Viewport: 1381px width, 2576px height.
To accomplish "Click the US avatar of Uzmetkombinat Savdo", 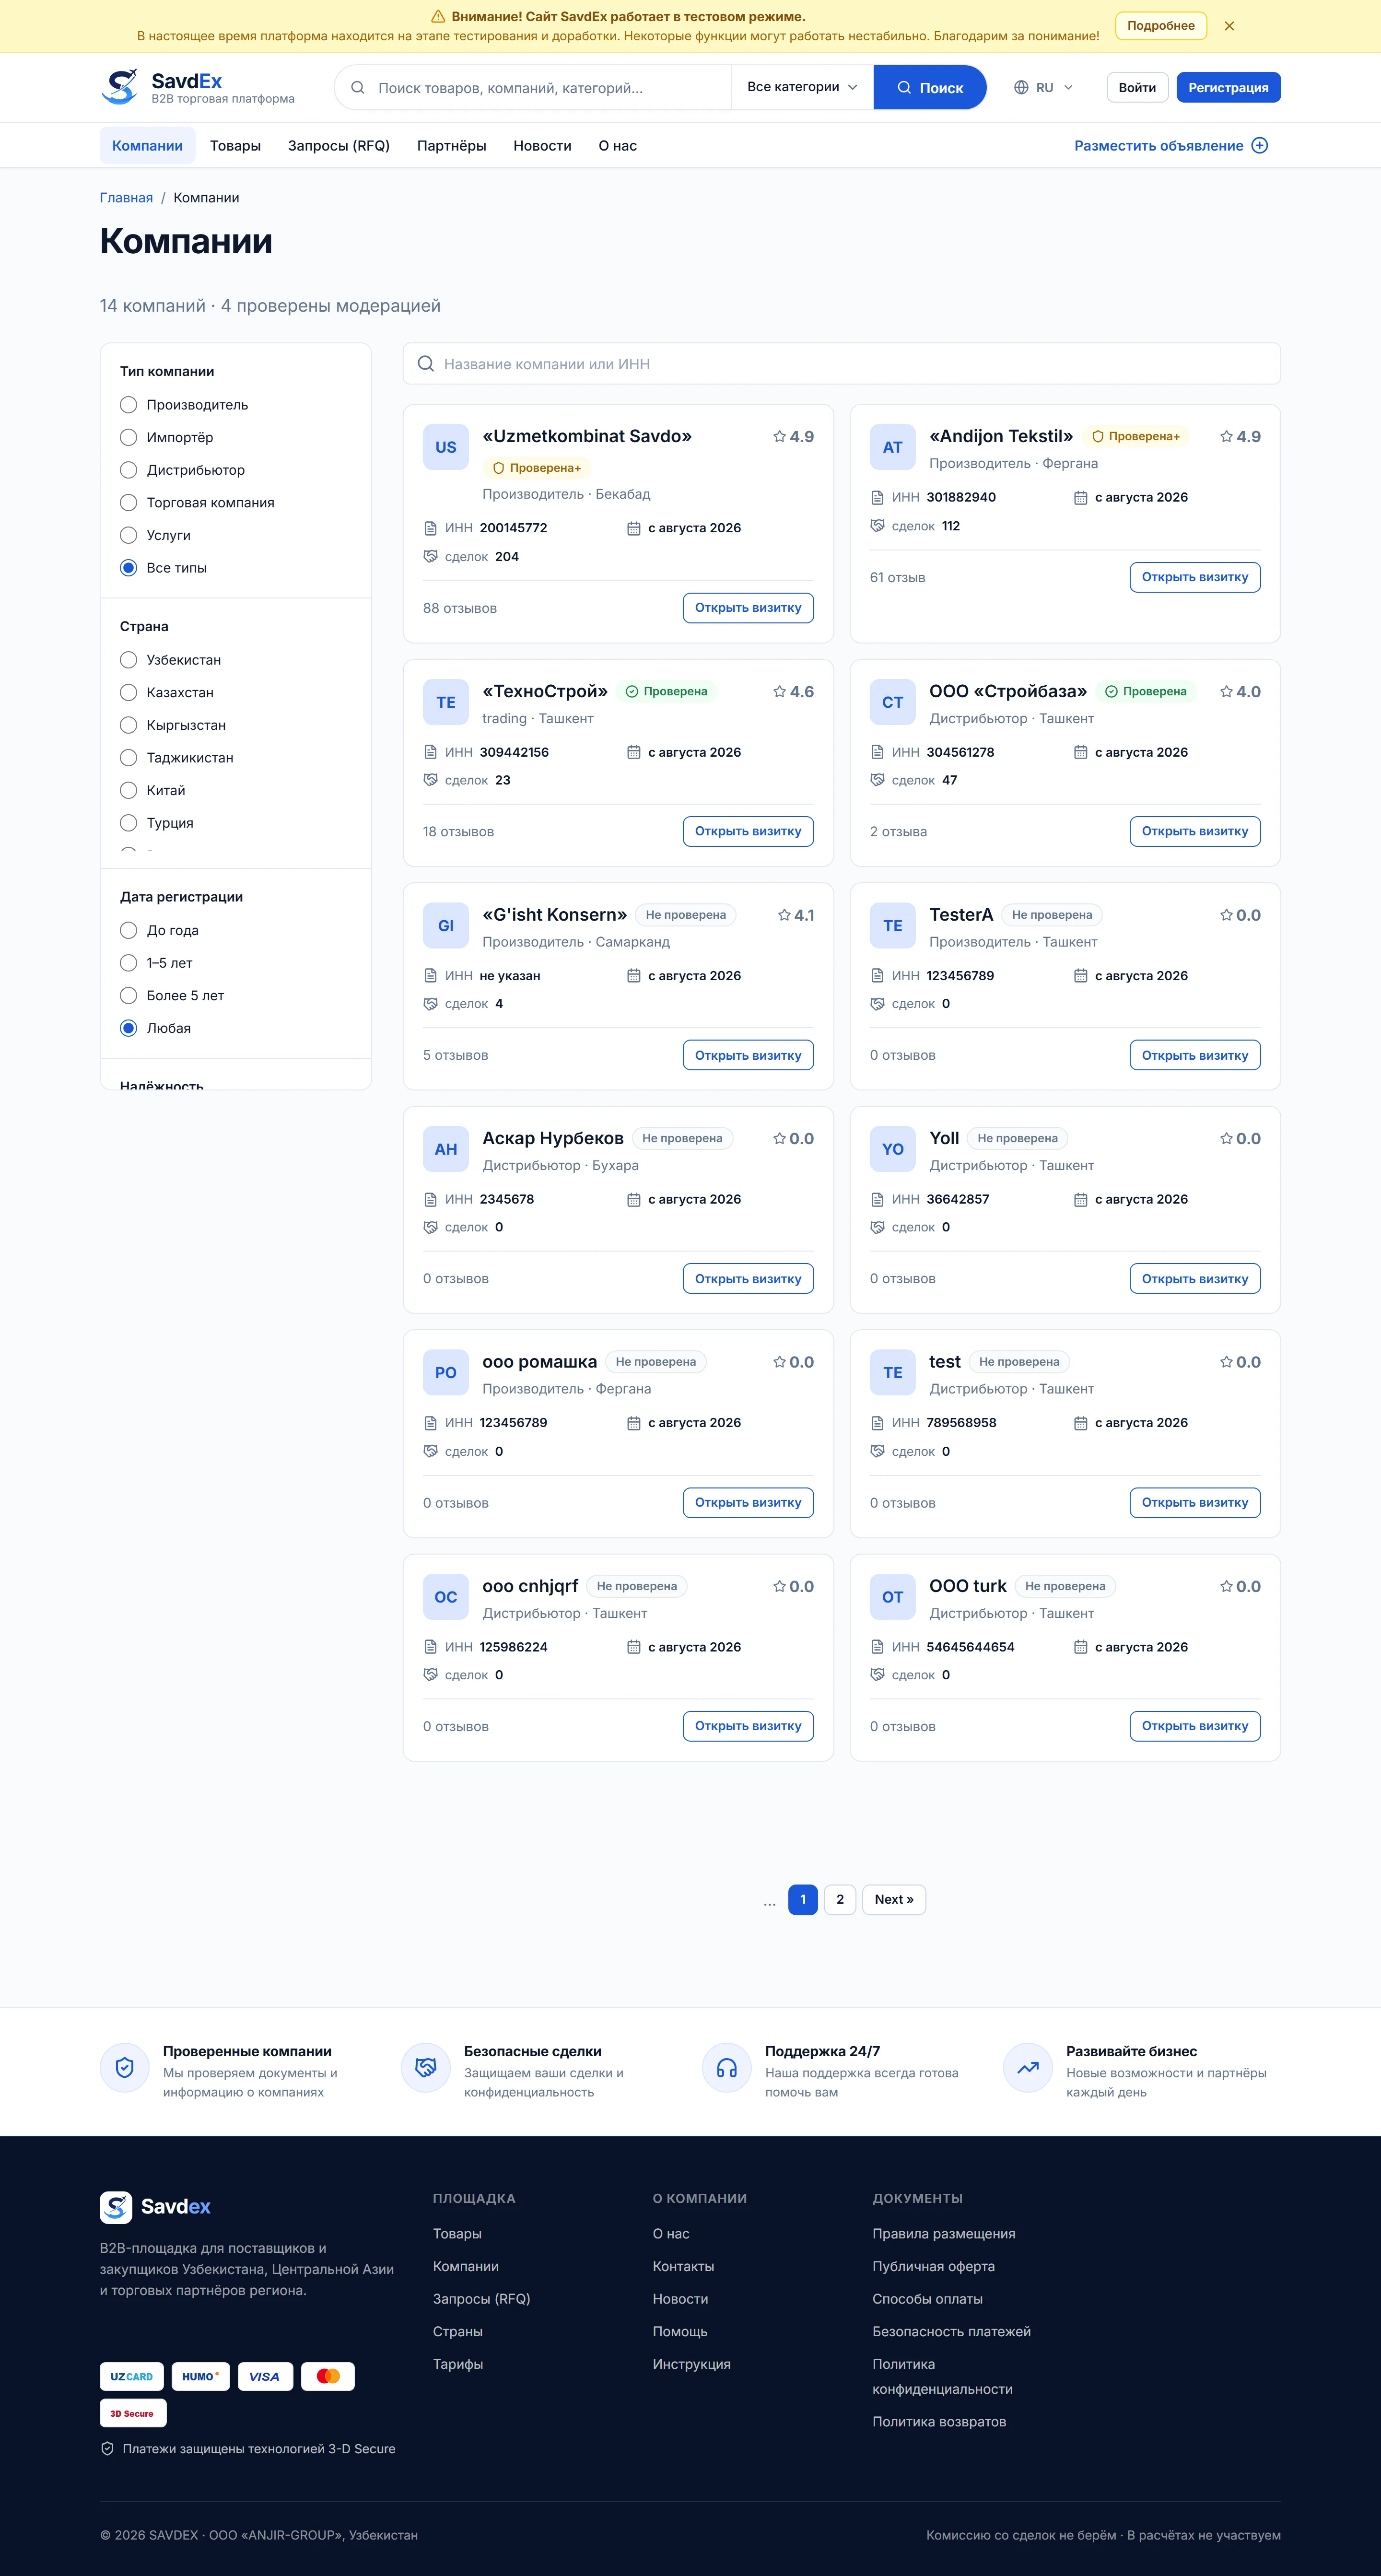I will tap(446, 447).
